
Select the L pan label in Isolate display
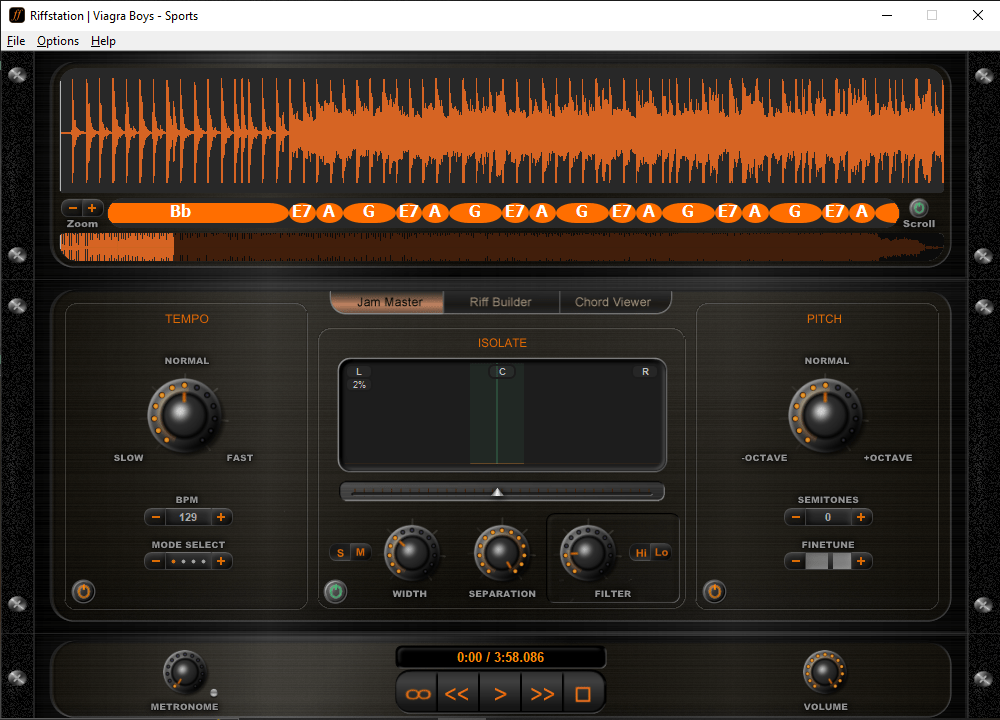[359, 372]
